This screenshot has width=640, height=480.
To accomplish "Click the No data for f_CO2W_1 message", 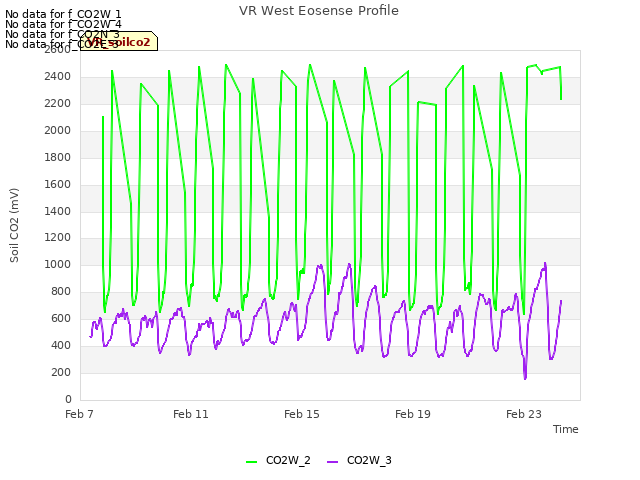I will point(63,14).
